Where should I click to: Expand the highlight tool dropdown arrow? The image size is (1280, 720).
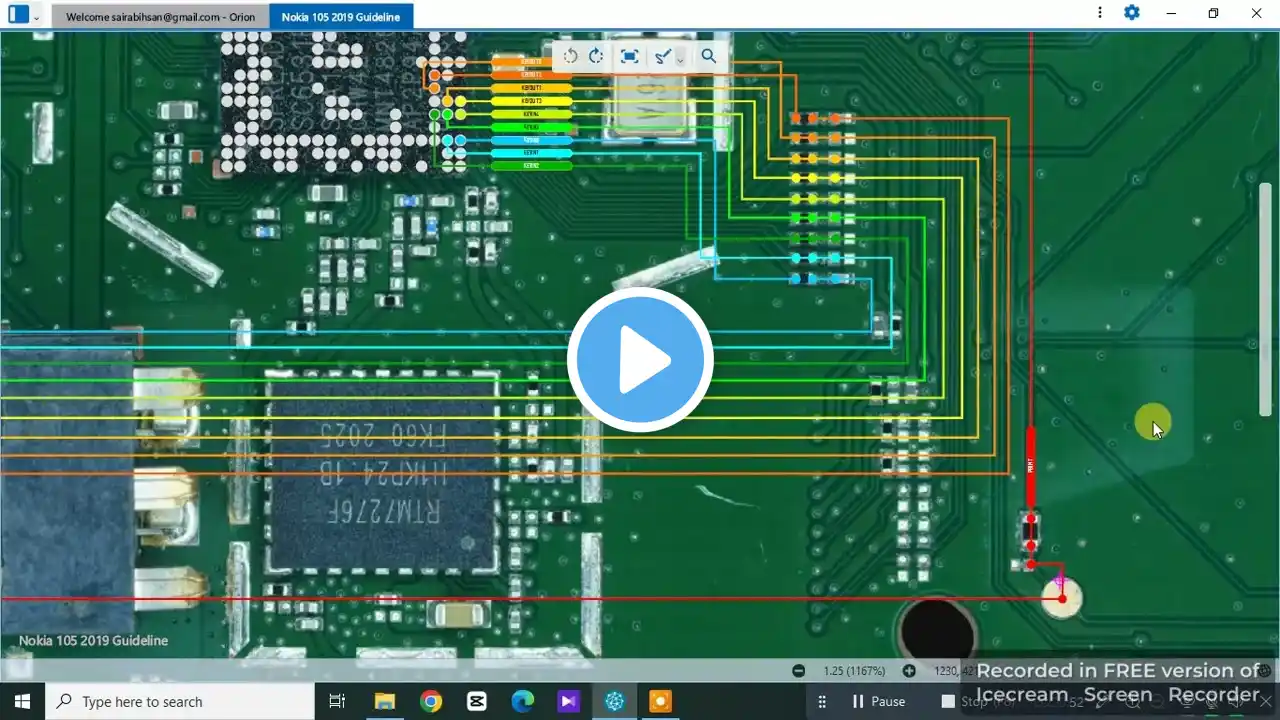680,59
